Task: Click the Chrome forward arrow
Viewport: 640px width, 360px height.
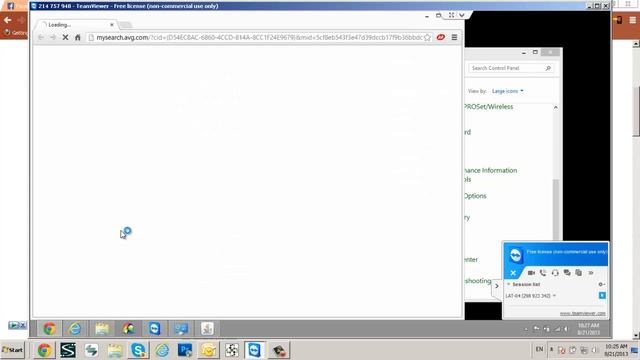Action: (x=53, y=37)
